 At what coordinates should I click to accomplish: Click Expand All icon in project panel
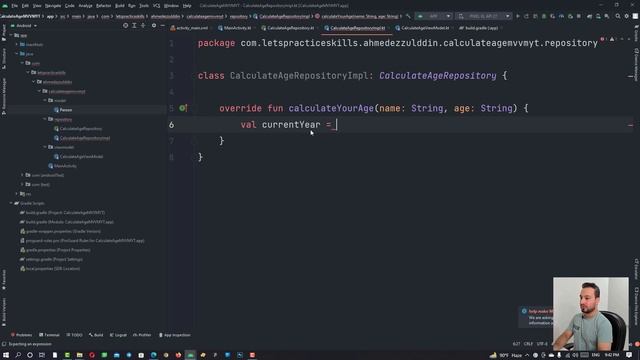(x=134, y=26)
